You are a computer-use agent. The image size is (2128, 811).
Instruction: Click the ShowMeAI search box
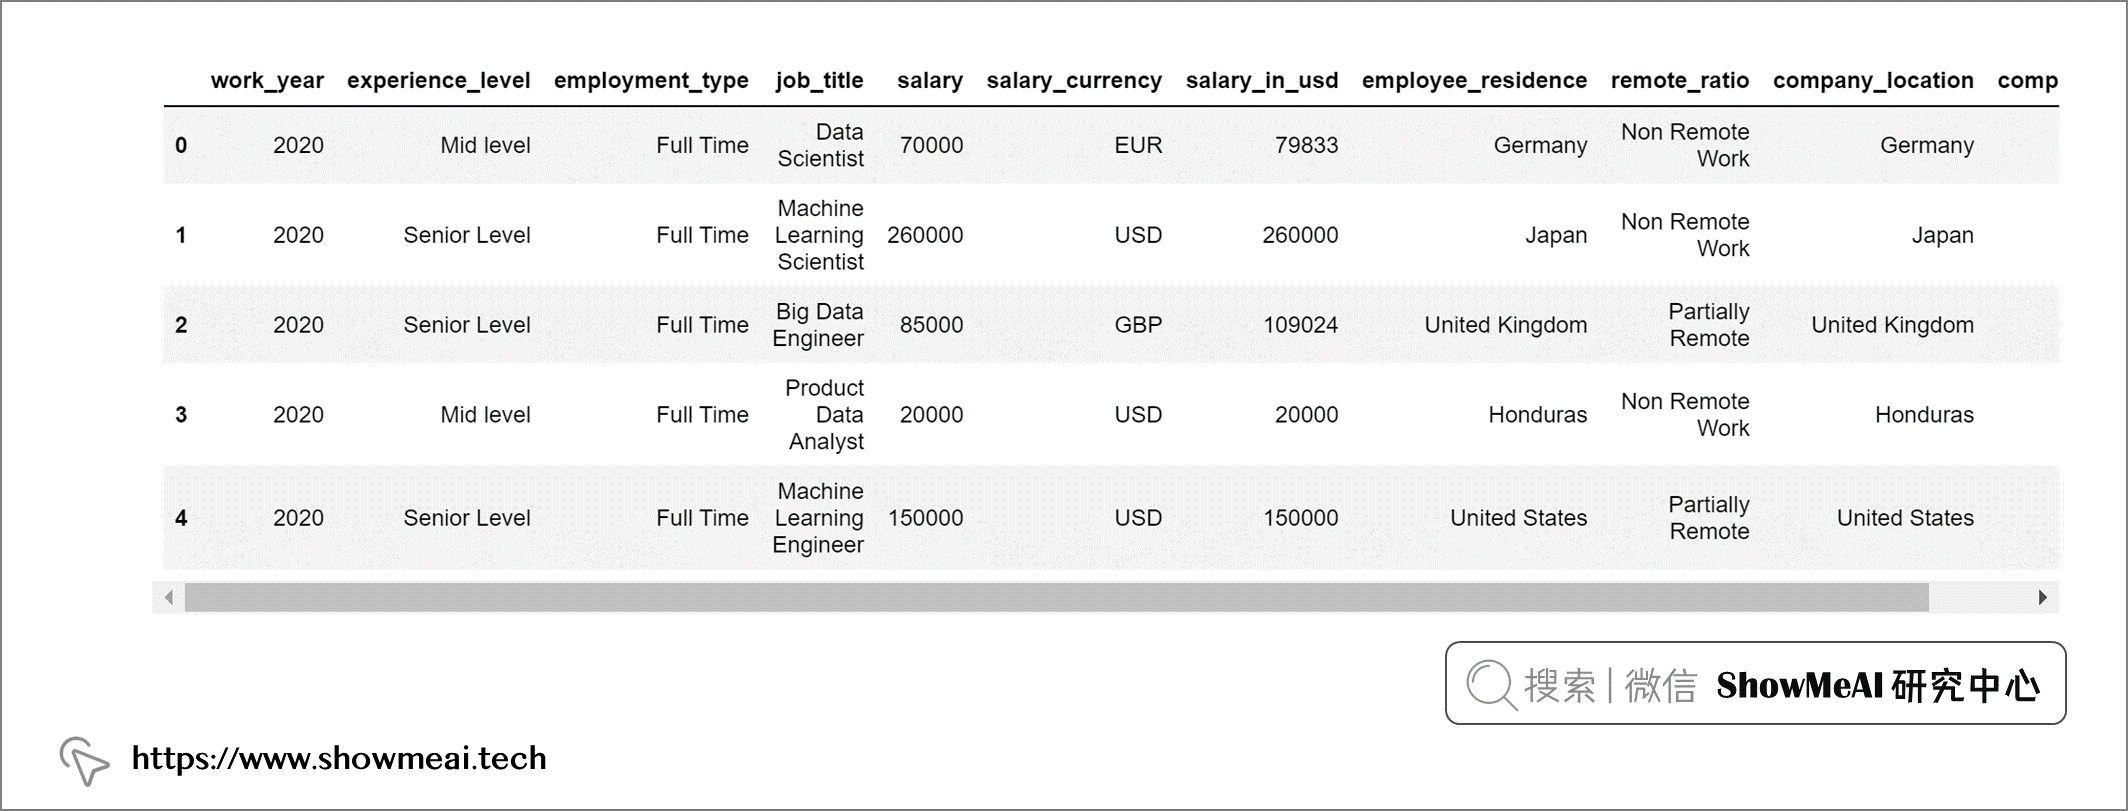click(x=1755, y=684)
